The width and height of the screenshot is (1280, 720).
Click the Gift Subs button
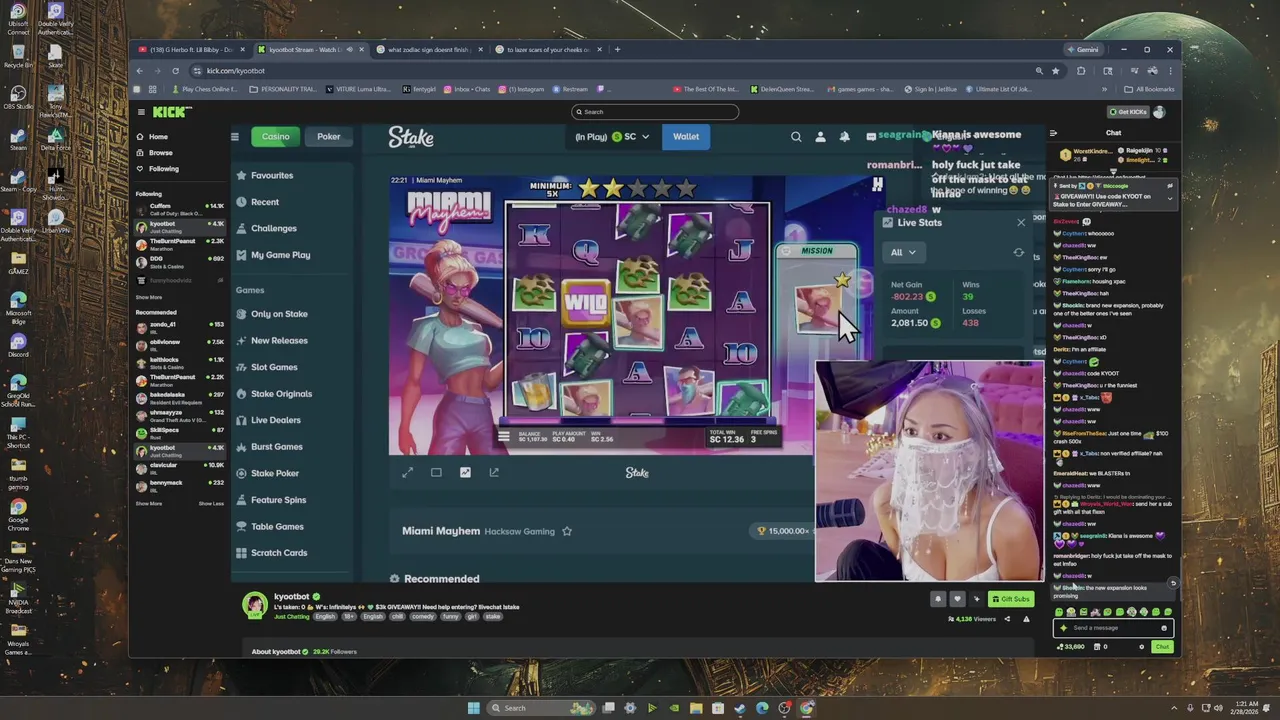coord(1010,599)
